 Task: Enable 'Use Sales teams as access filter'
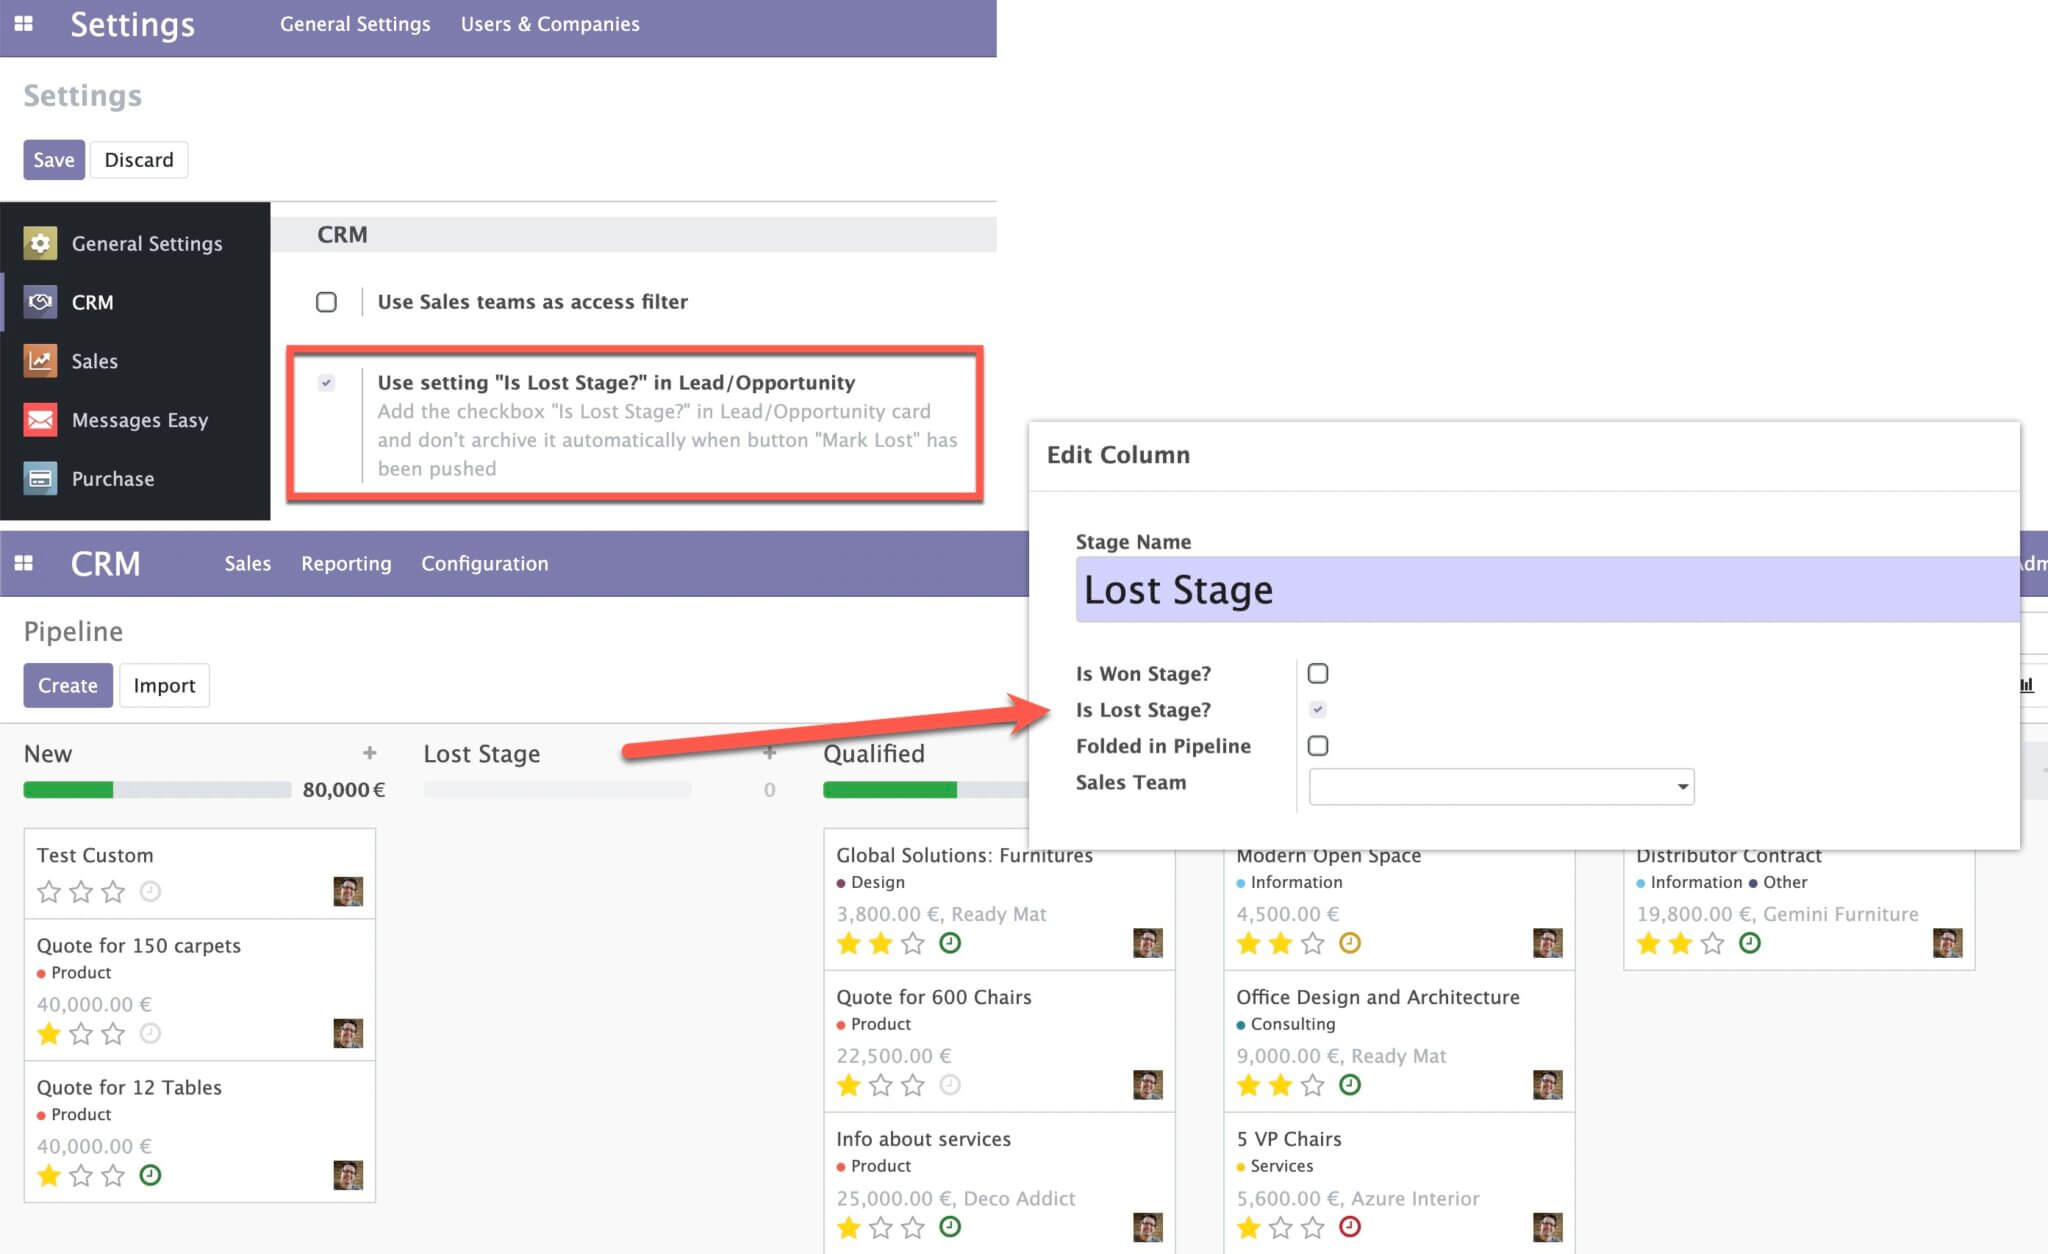(x=326, y=301)
